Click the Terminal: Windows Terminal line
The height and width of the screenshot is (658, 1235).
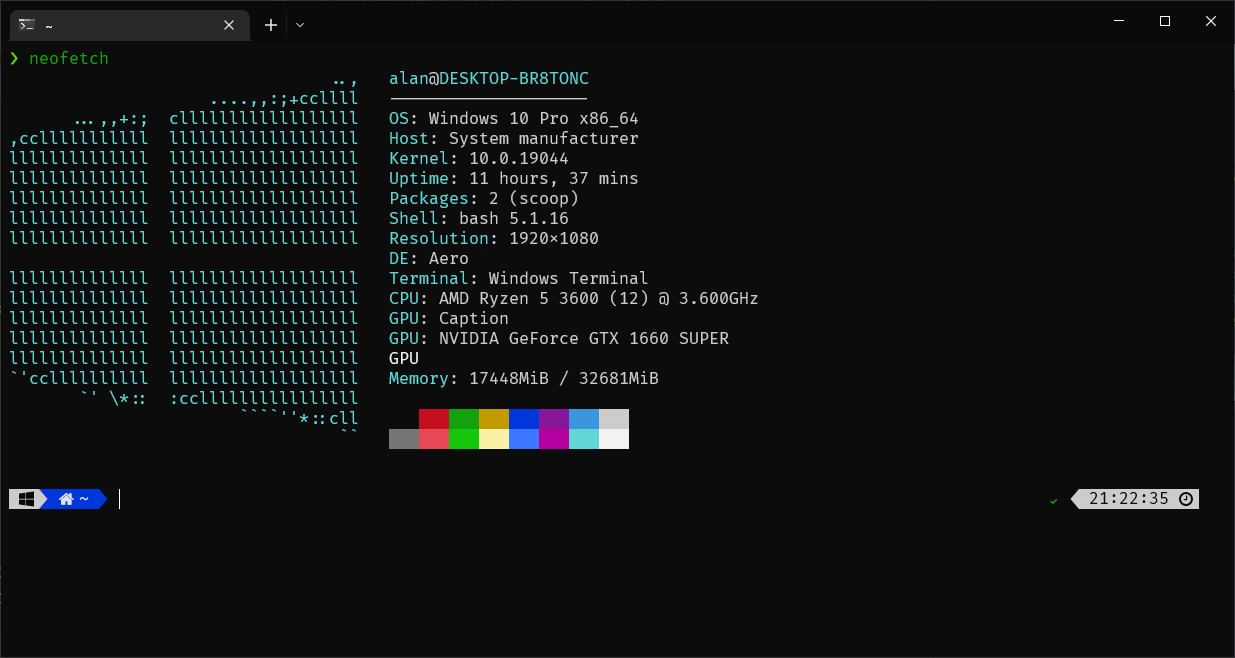(519, 279)
